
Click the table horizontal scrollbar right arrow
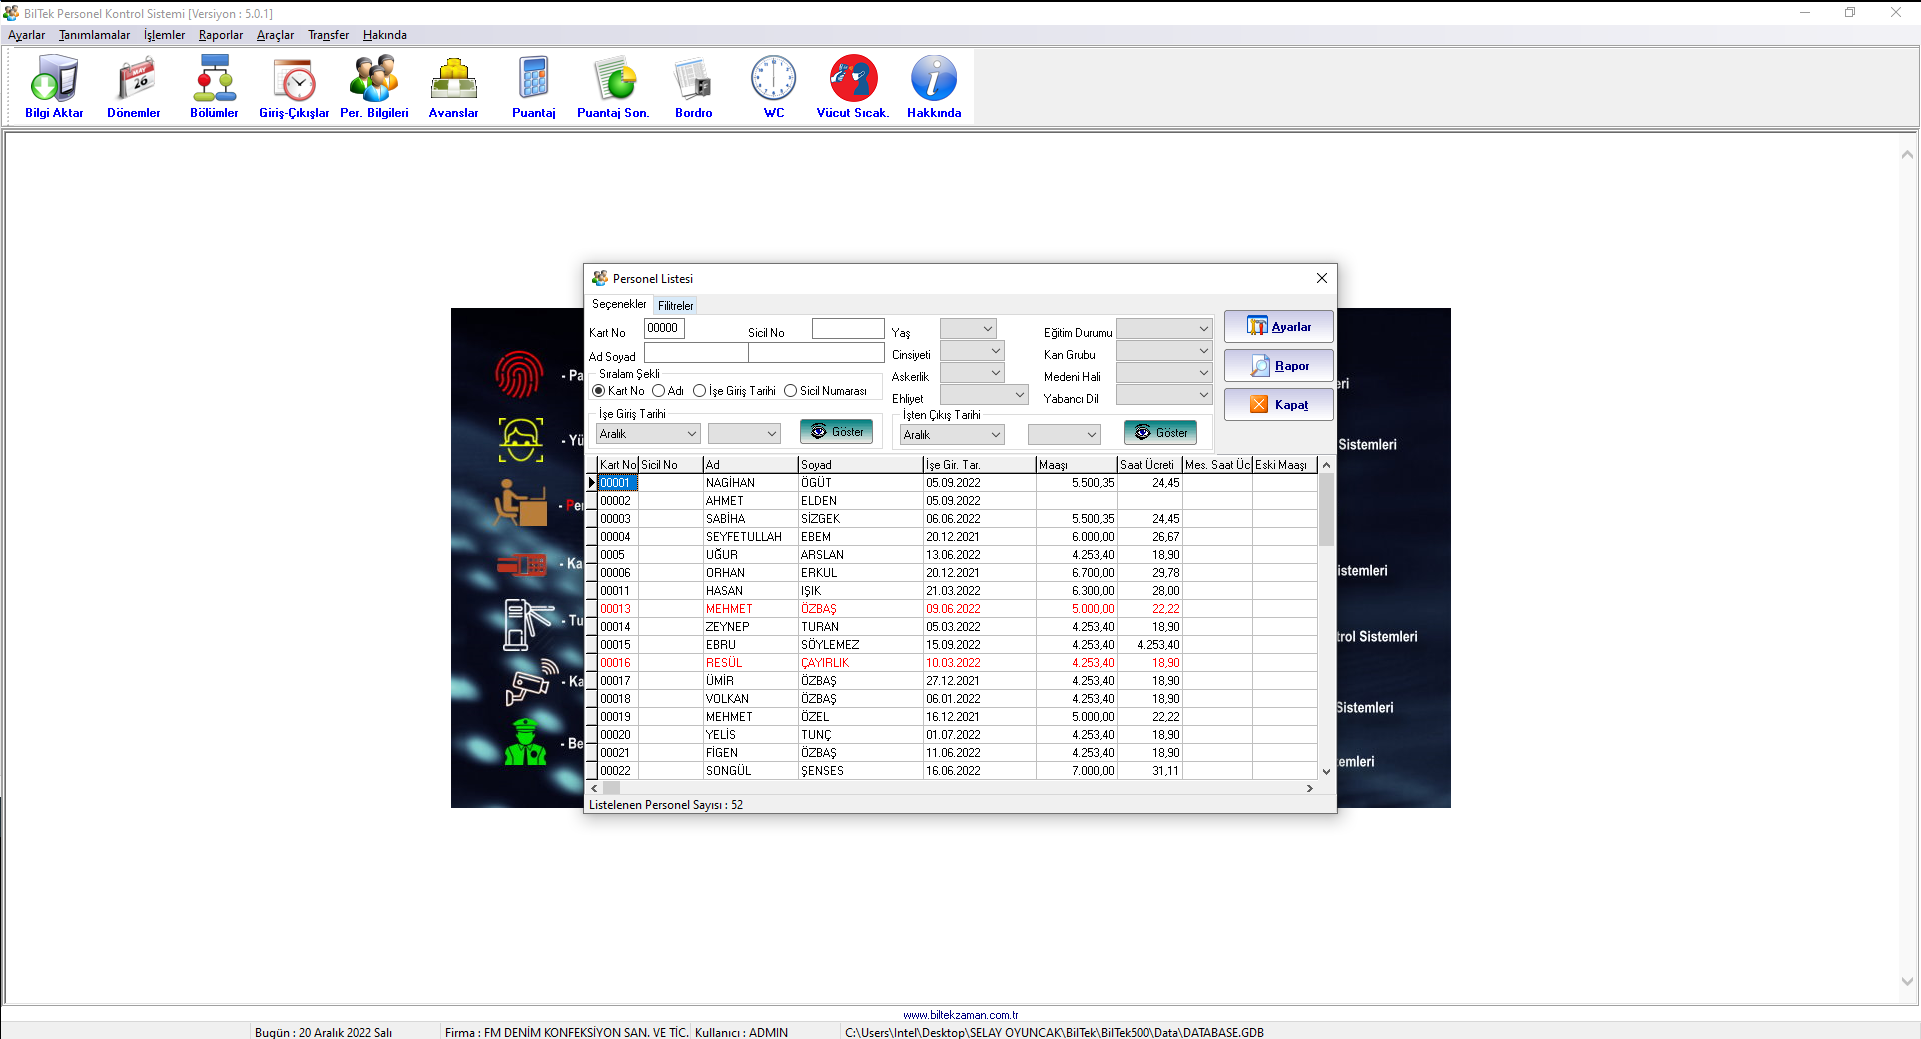[x=1309, y=788]
